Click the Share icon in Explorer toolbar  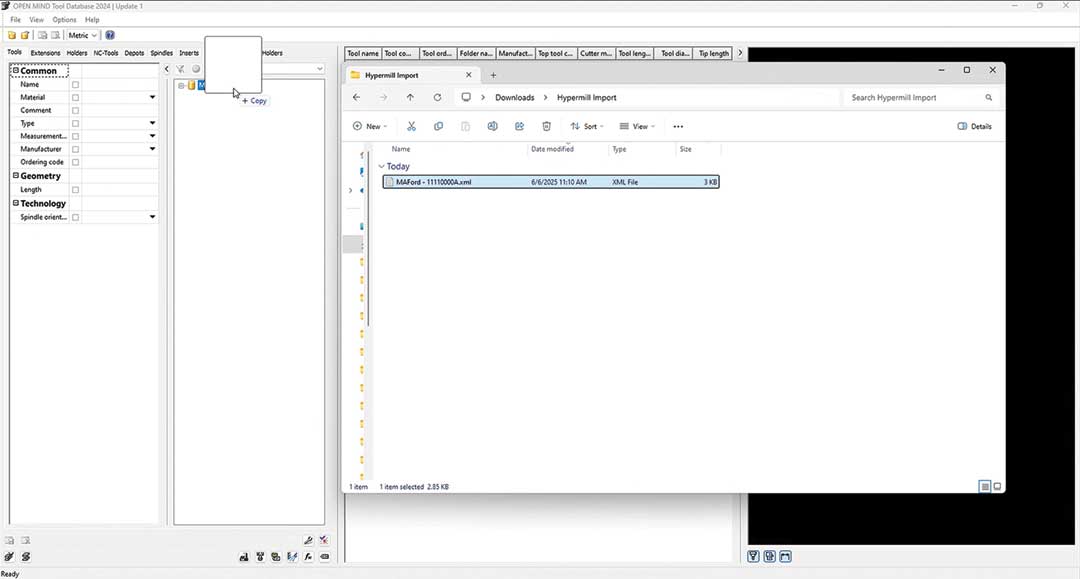coord(519,126)
